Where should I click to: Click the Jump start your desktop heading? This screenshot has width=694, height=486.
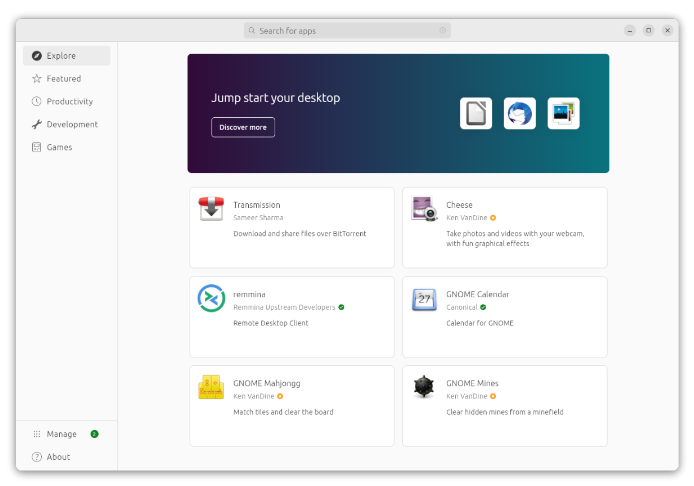point(276,98)
